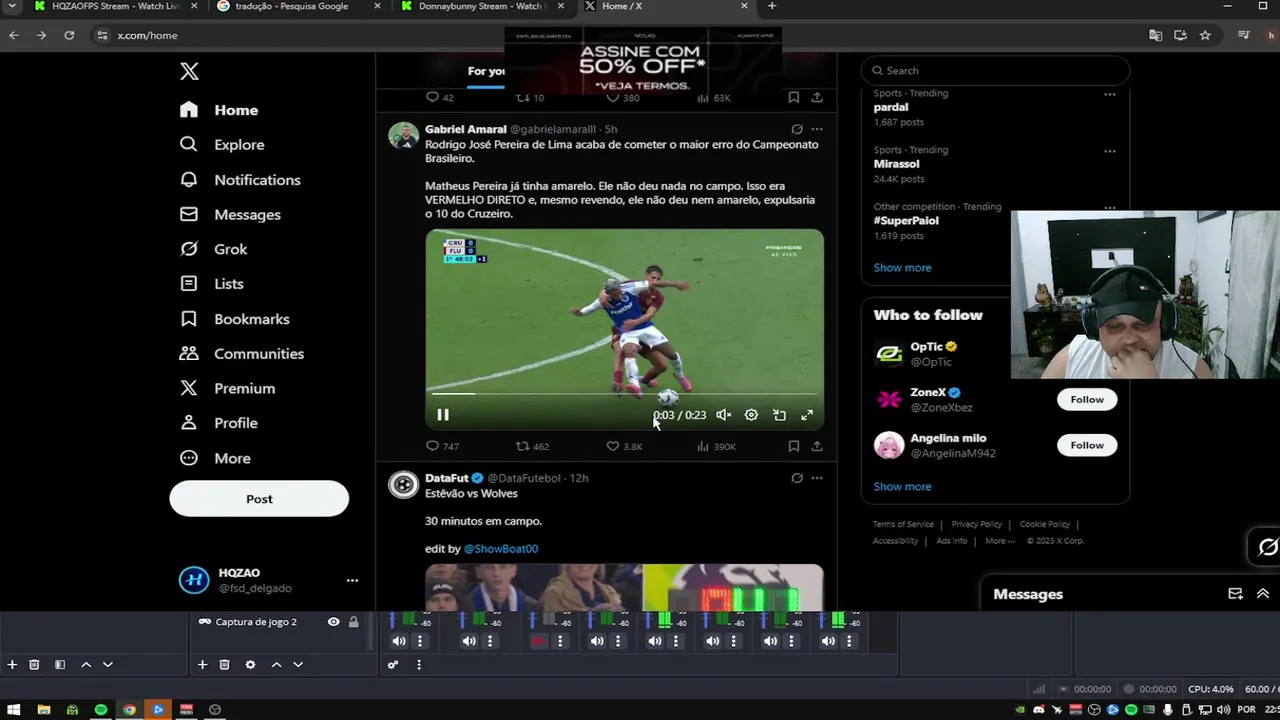The width and height of the screenshot is (1280, 720).
Task: Add a new OBS source
Action: pos(202,665)
